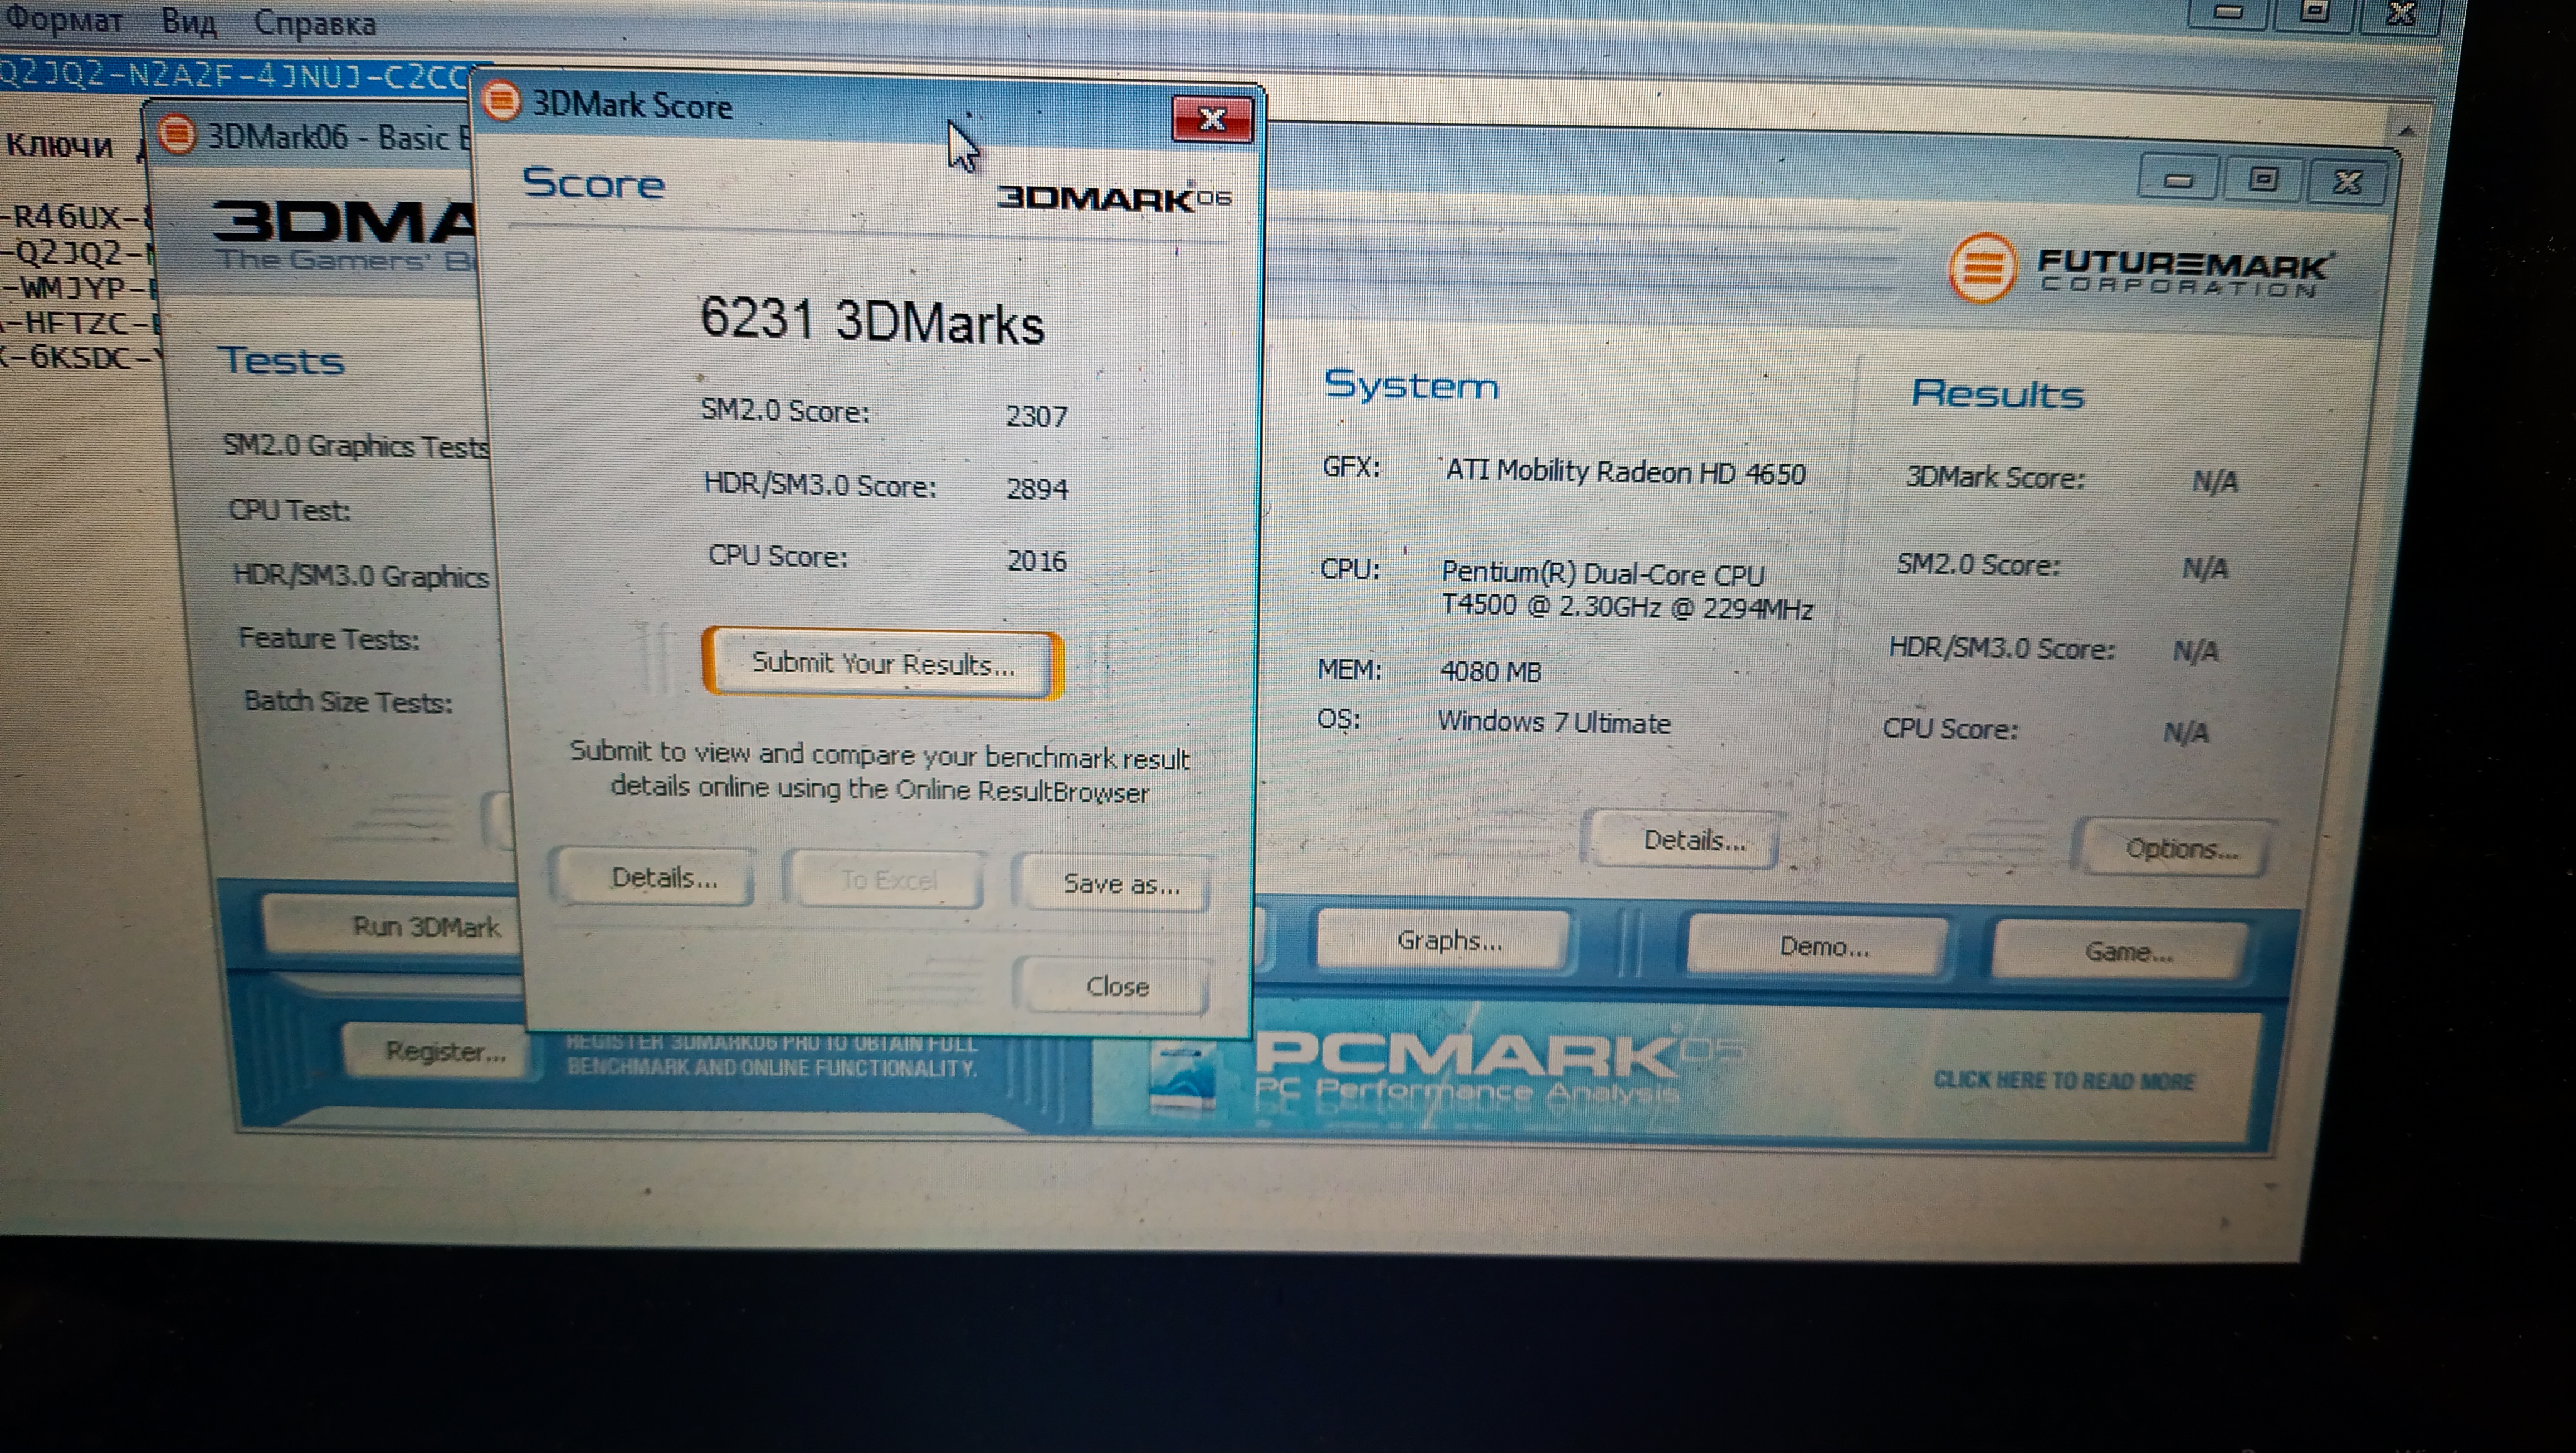Click the 3DMark Score N/A result value
The height and width of the screenshot is (1453, 2576).
point(2215,482)
